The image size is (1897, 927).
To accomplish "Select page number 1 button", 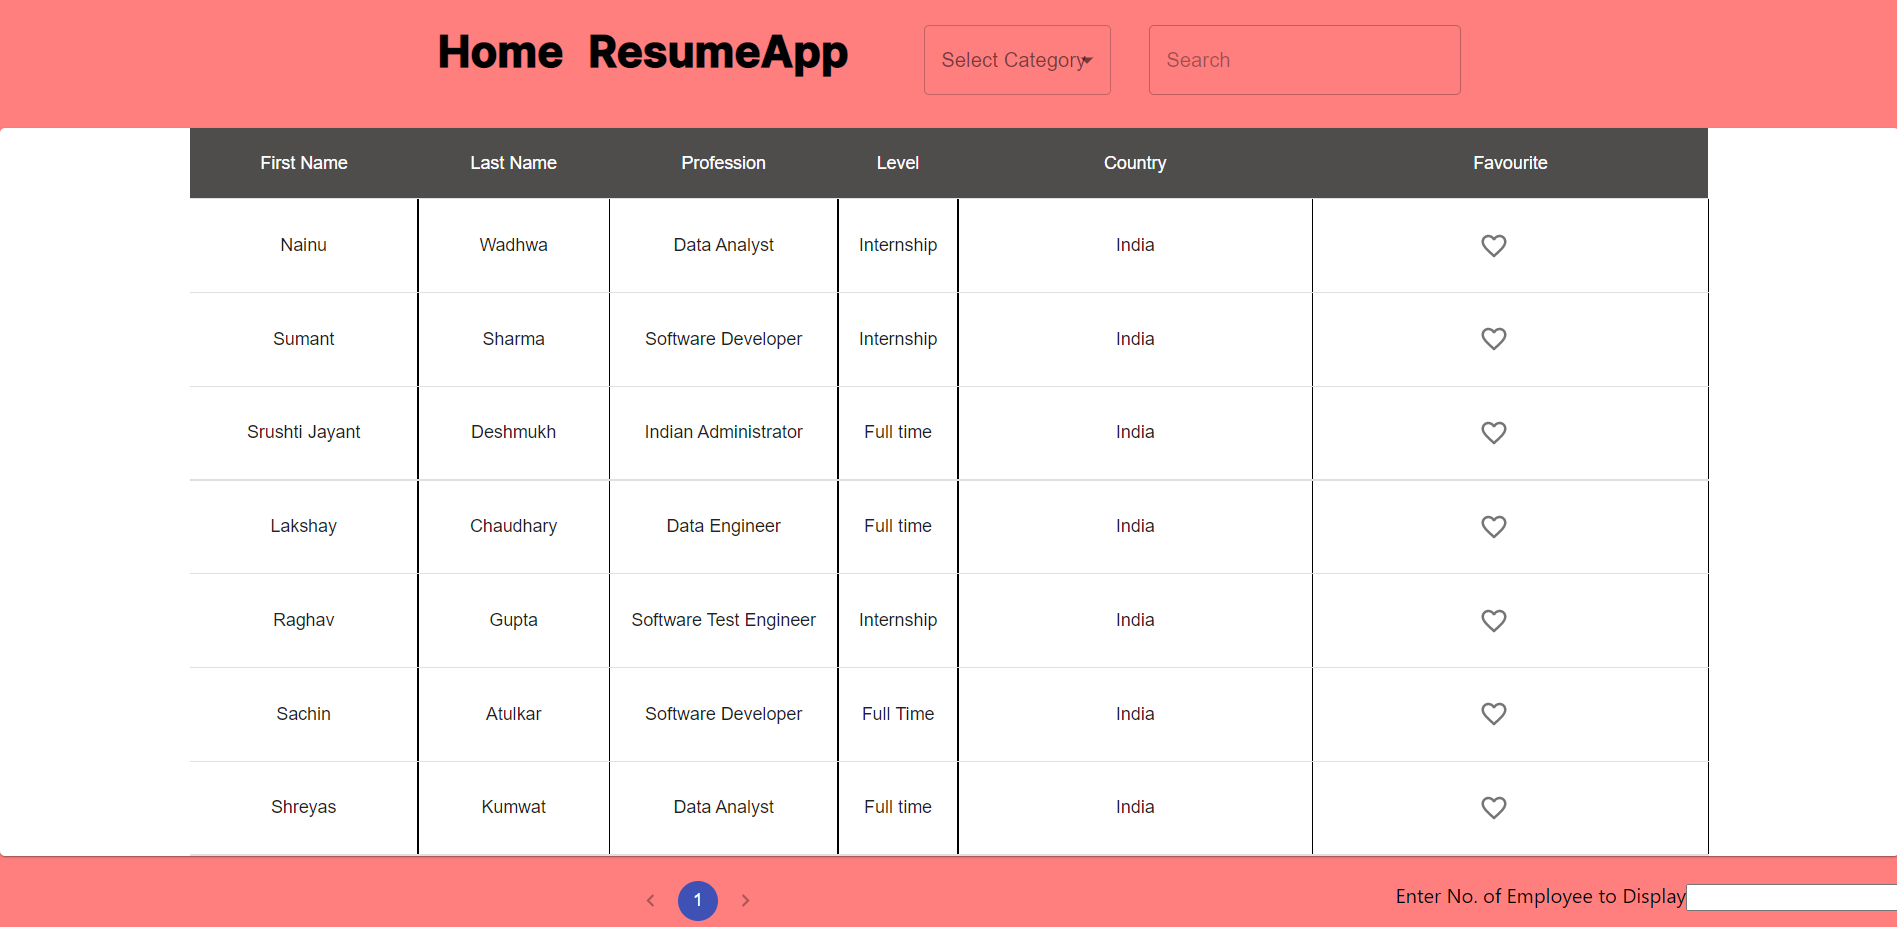I will (x=698, y=900).
